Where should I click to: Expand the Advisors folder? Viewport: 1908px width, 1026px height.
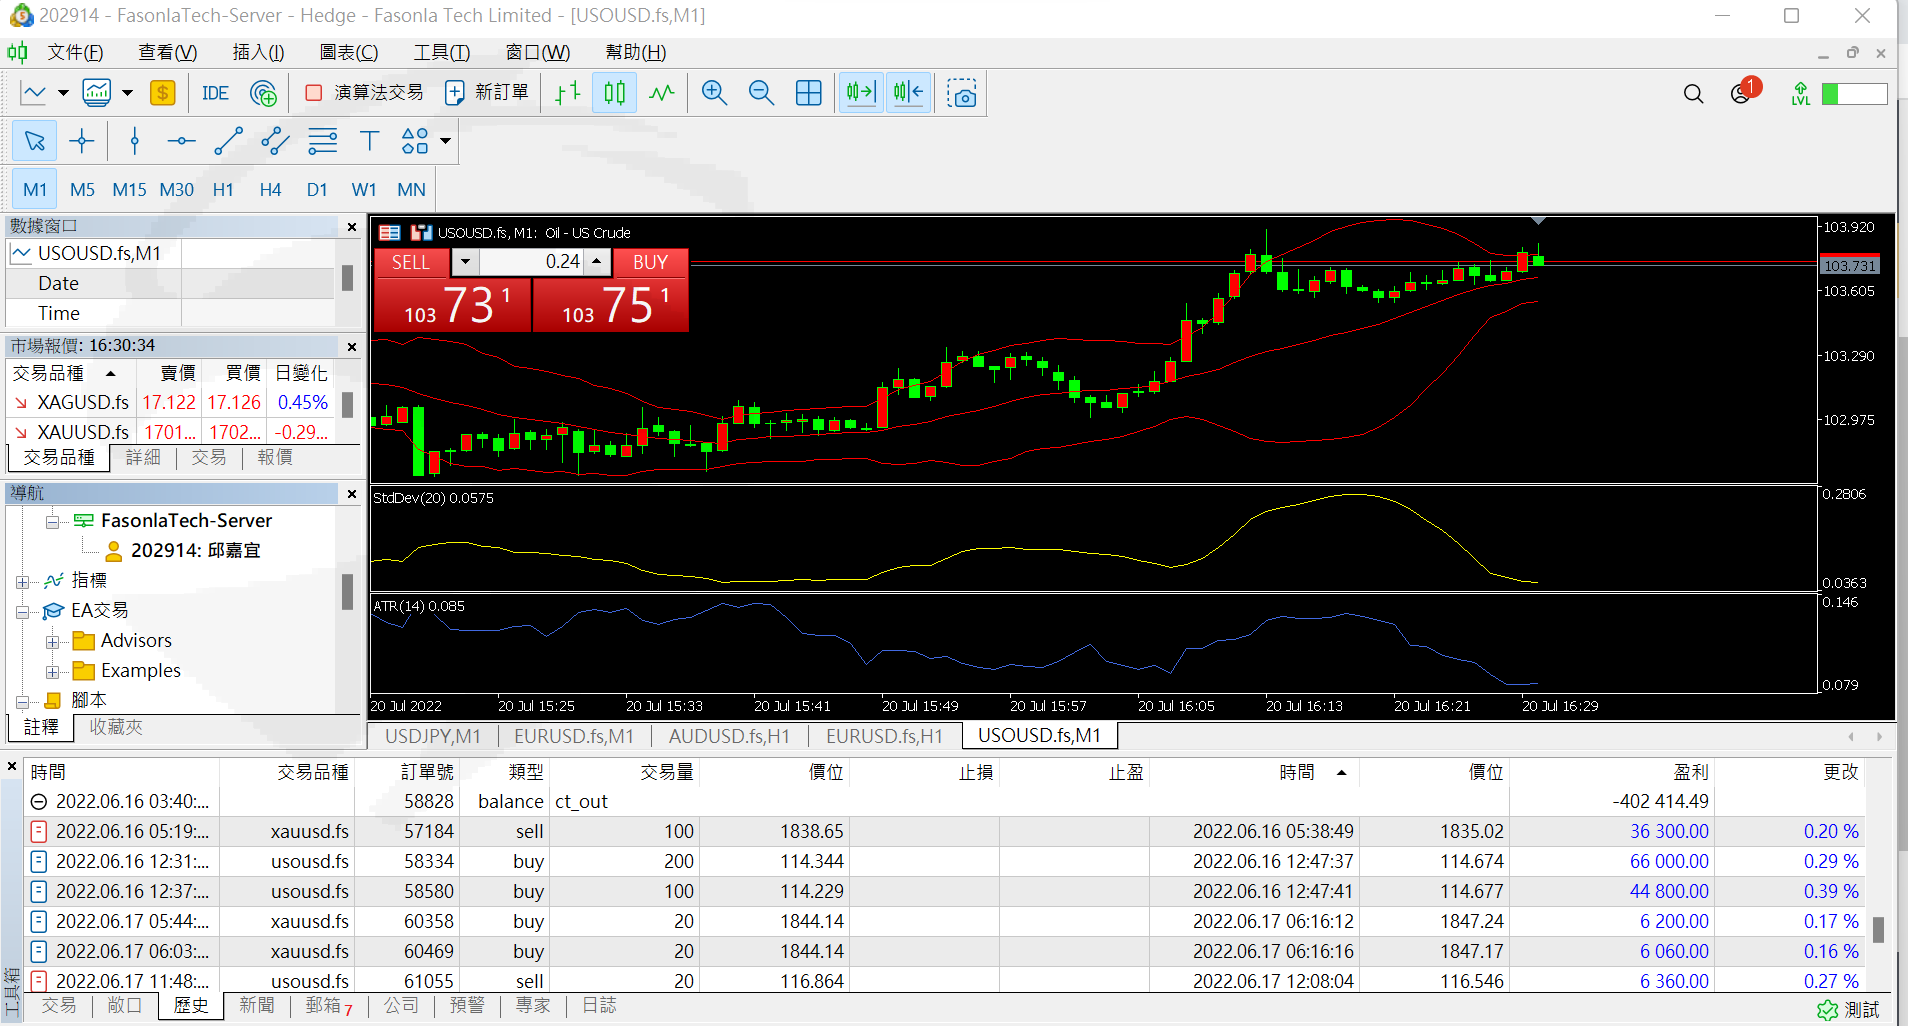(52, 642)
